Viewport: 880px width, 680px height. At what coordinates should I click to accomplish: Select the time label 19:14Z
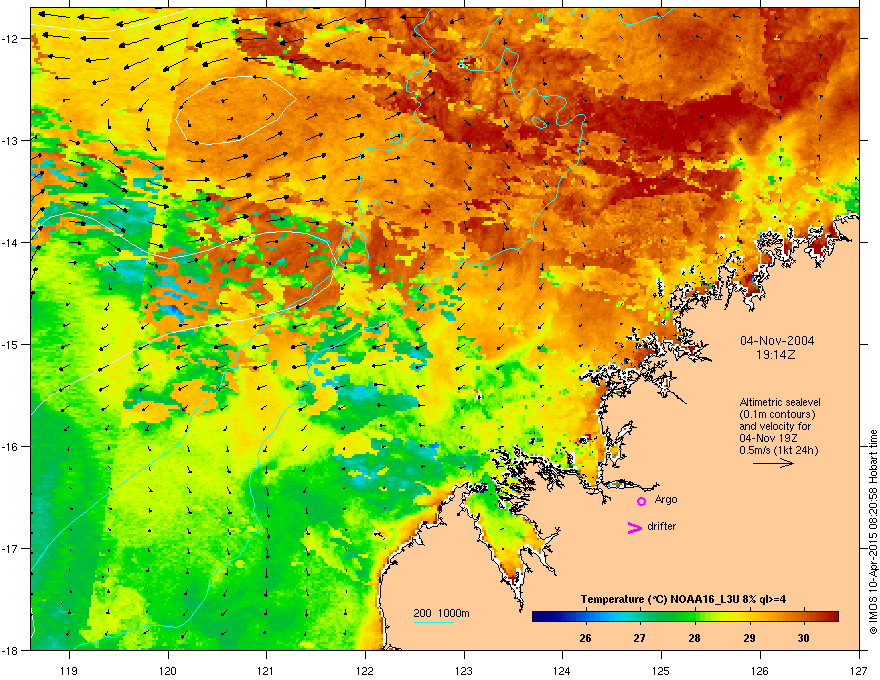click(x=776, y=355)
